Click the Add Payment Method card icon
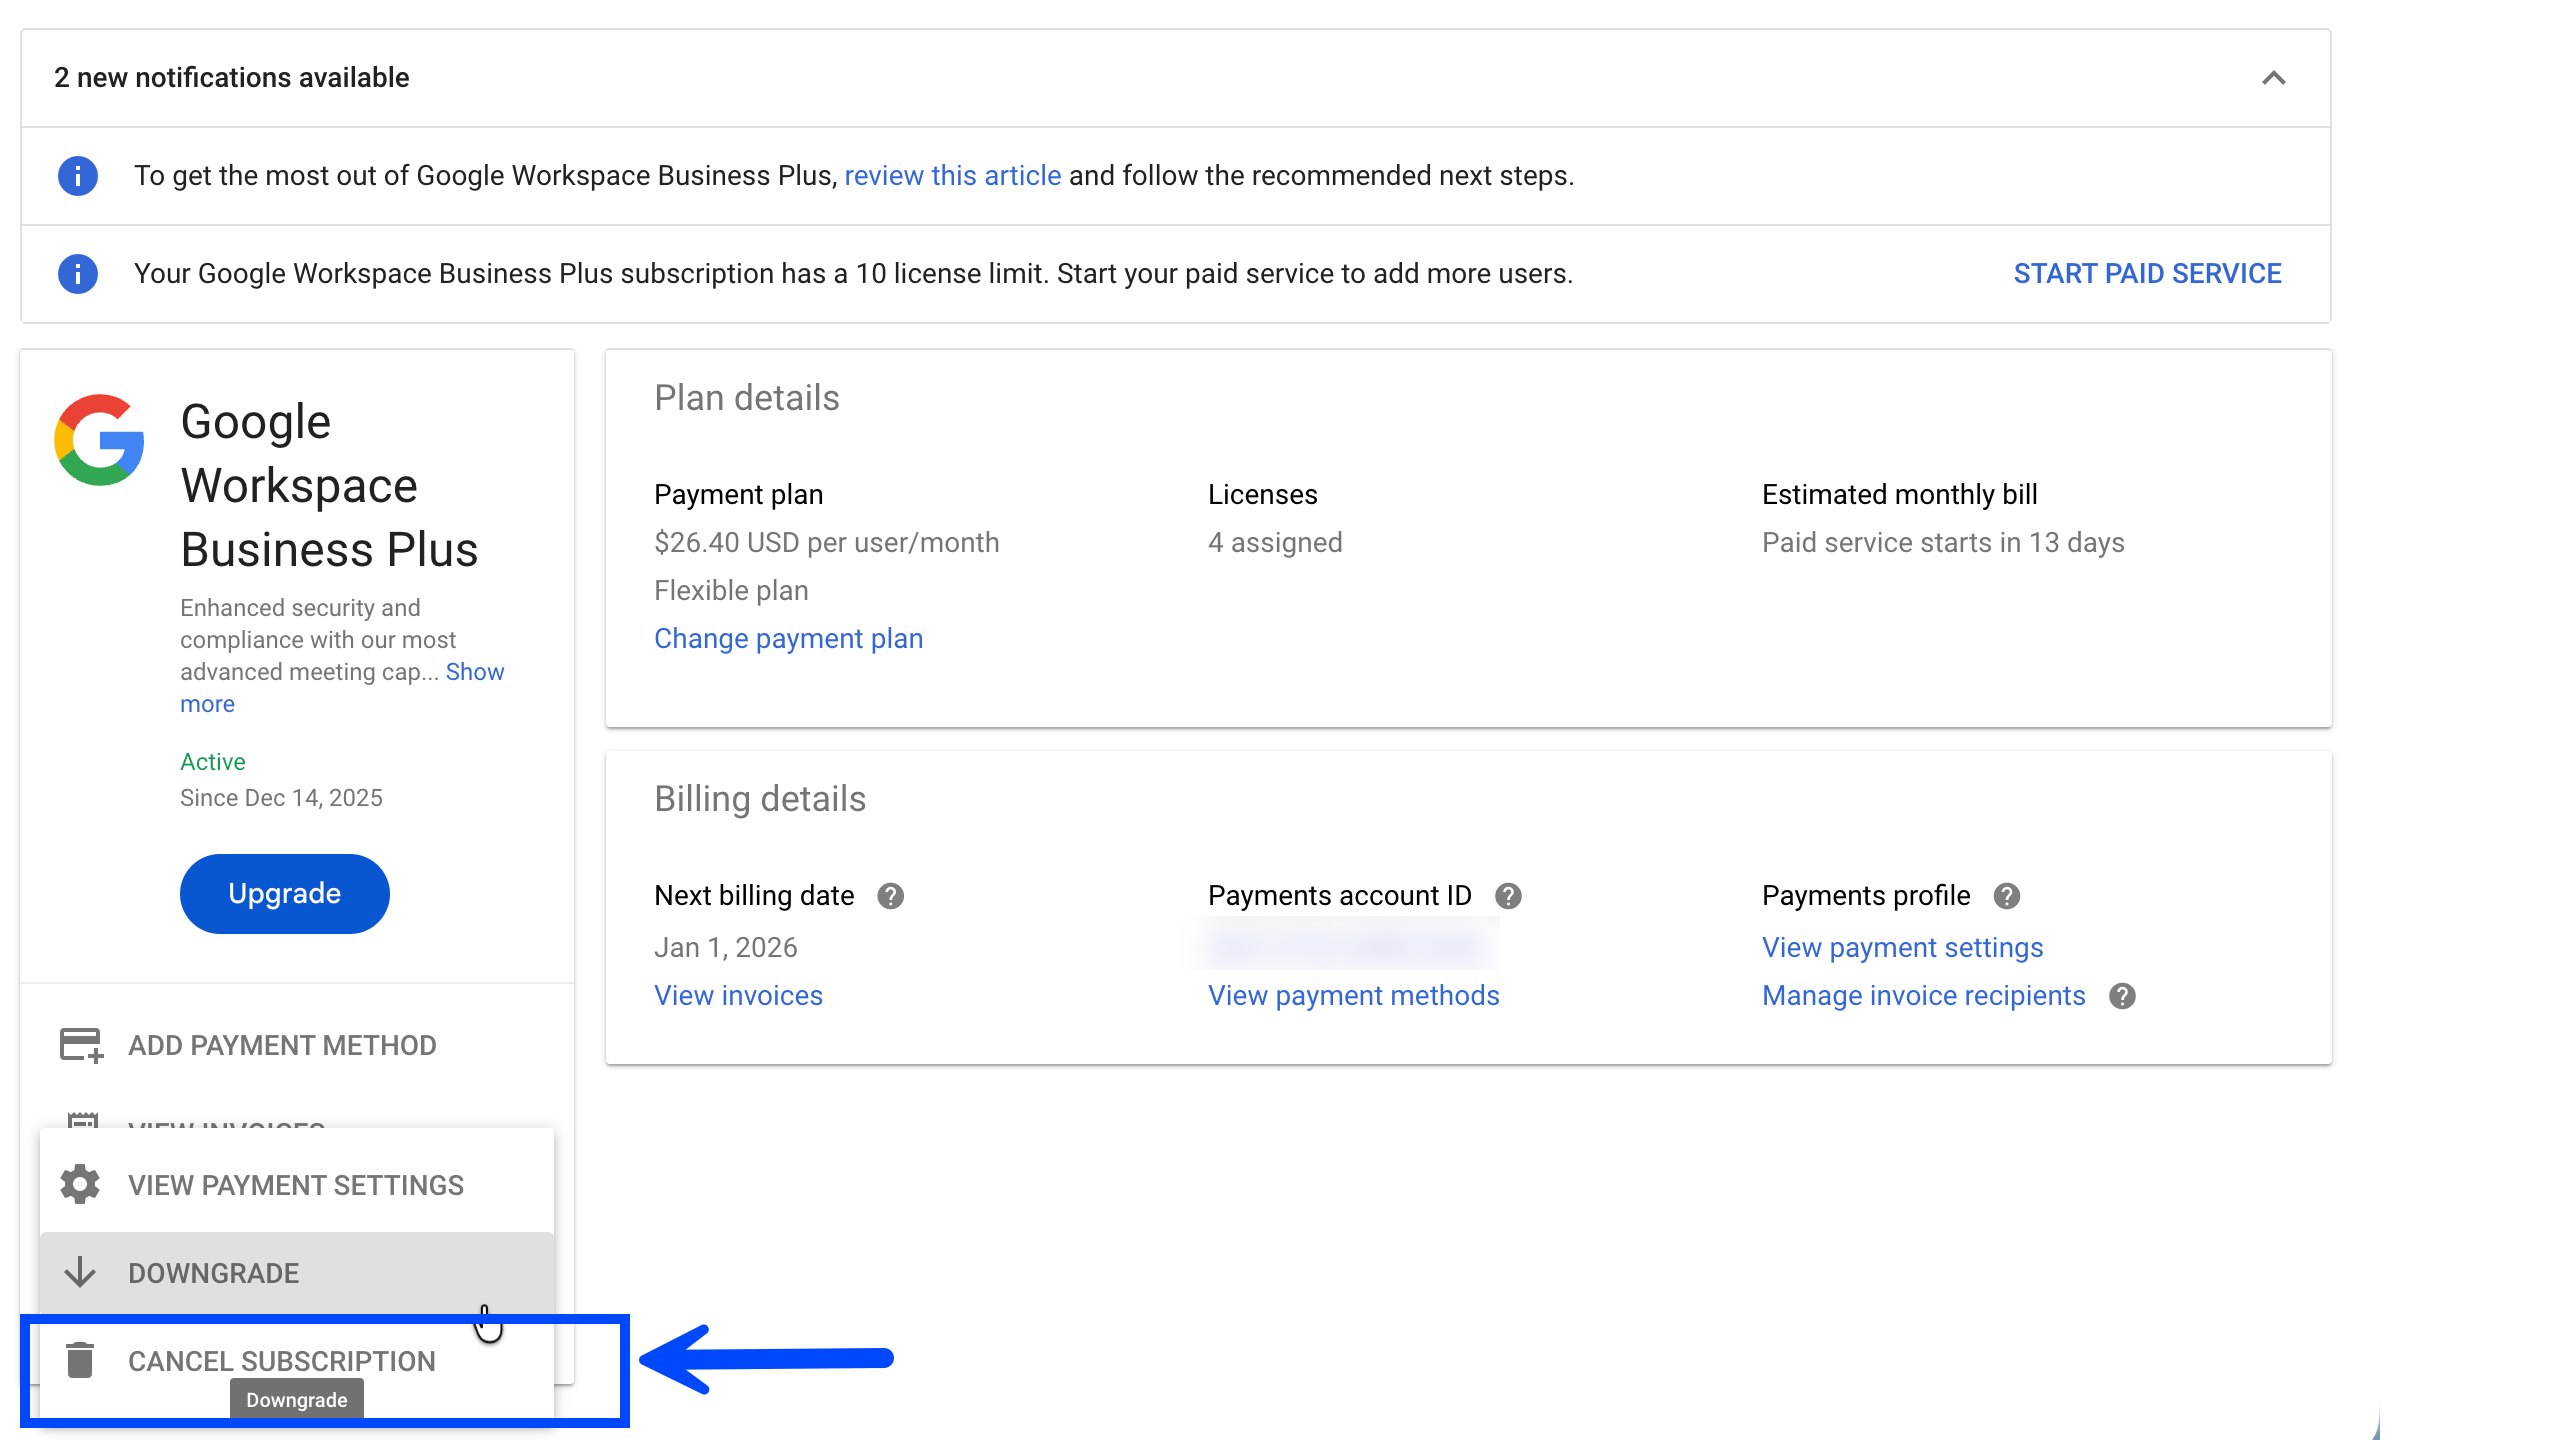Image resolution: width=2560 pixels, height=1440 pixels. [x=78, y=1045]
